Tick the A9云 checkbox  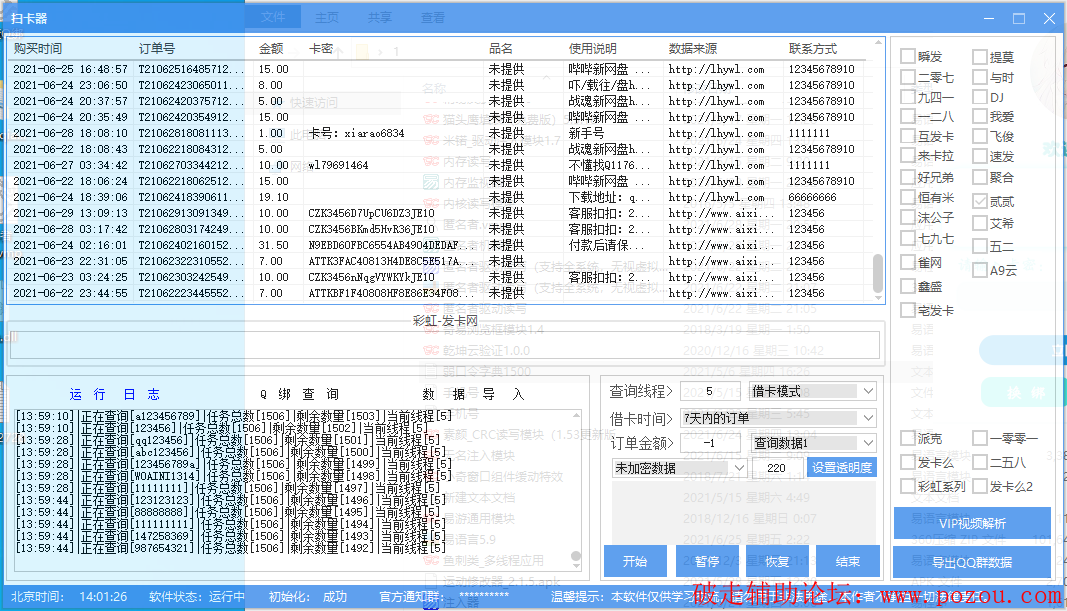coord(980,269)
